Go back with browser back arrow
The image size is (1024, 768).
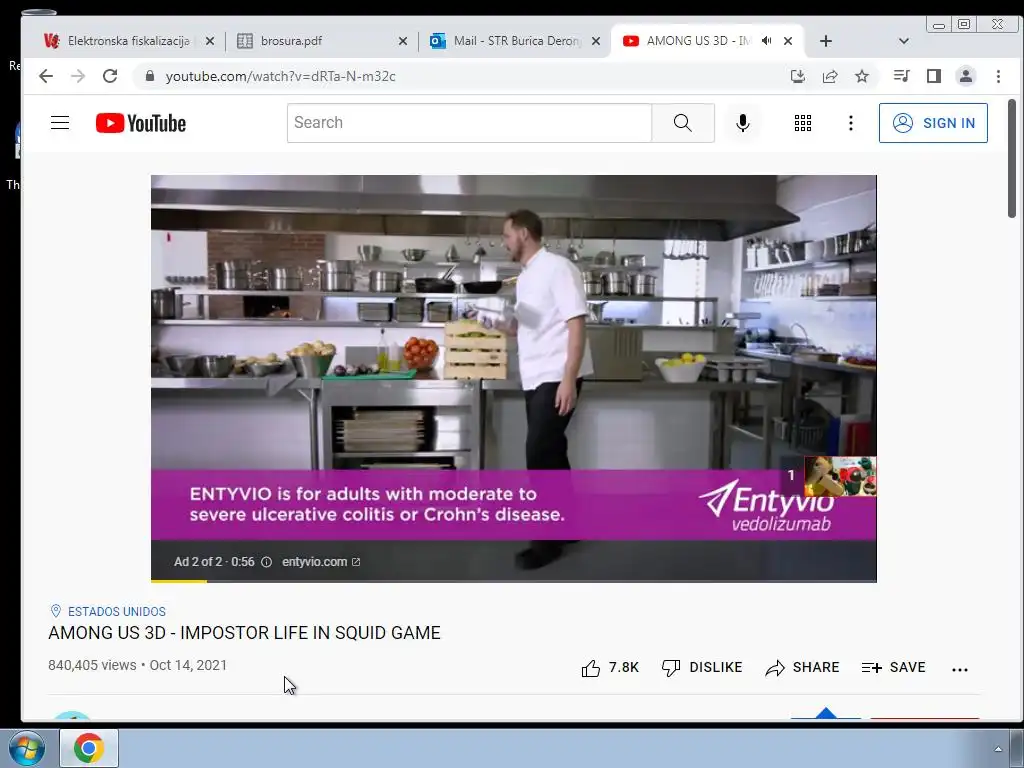46,76
